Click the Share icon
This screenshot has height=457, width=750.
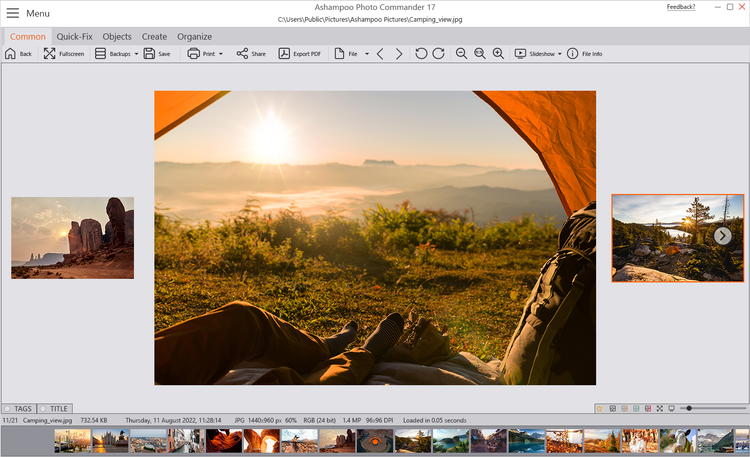click(243, 53)
